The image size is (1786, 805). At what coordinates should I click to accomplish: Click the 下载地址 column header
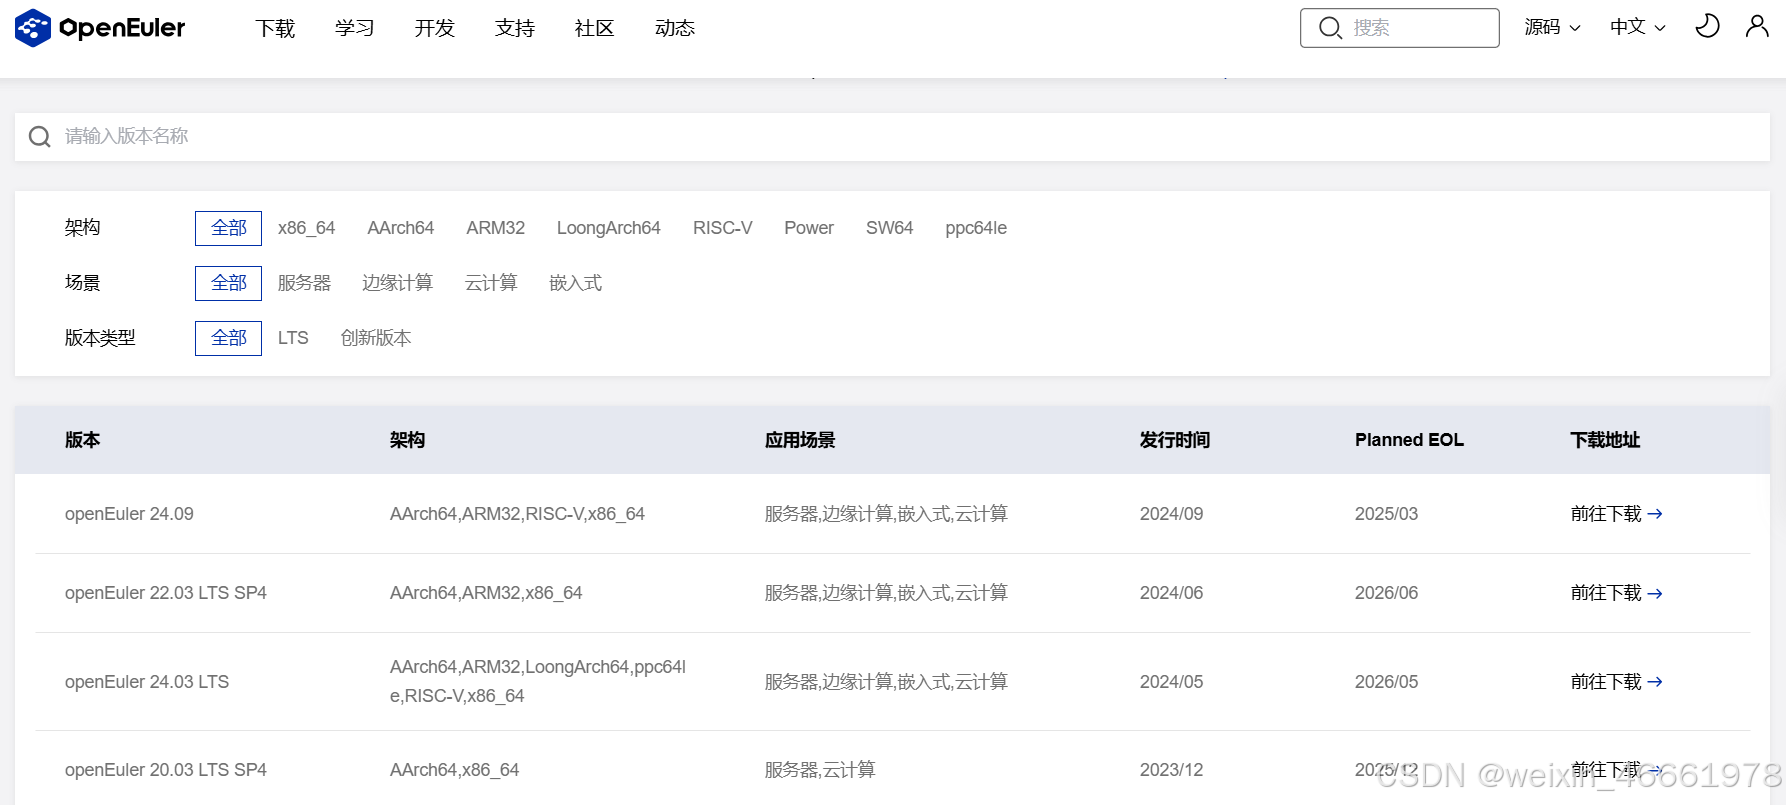pyautogui.click(x=1605, y=440)
